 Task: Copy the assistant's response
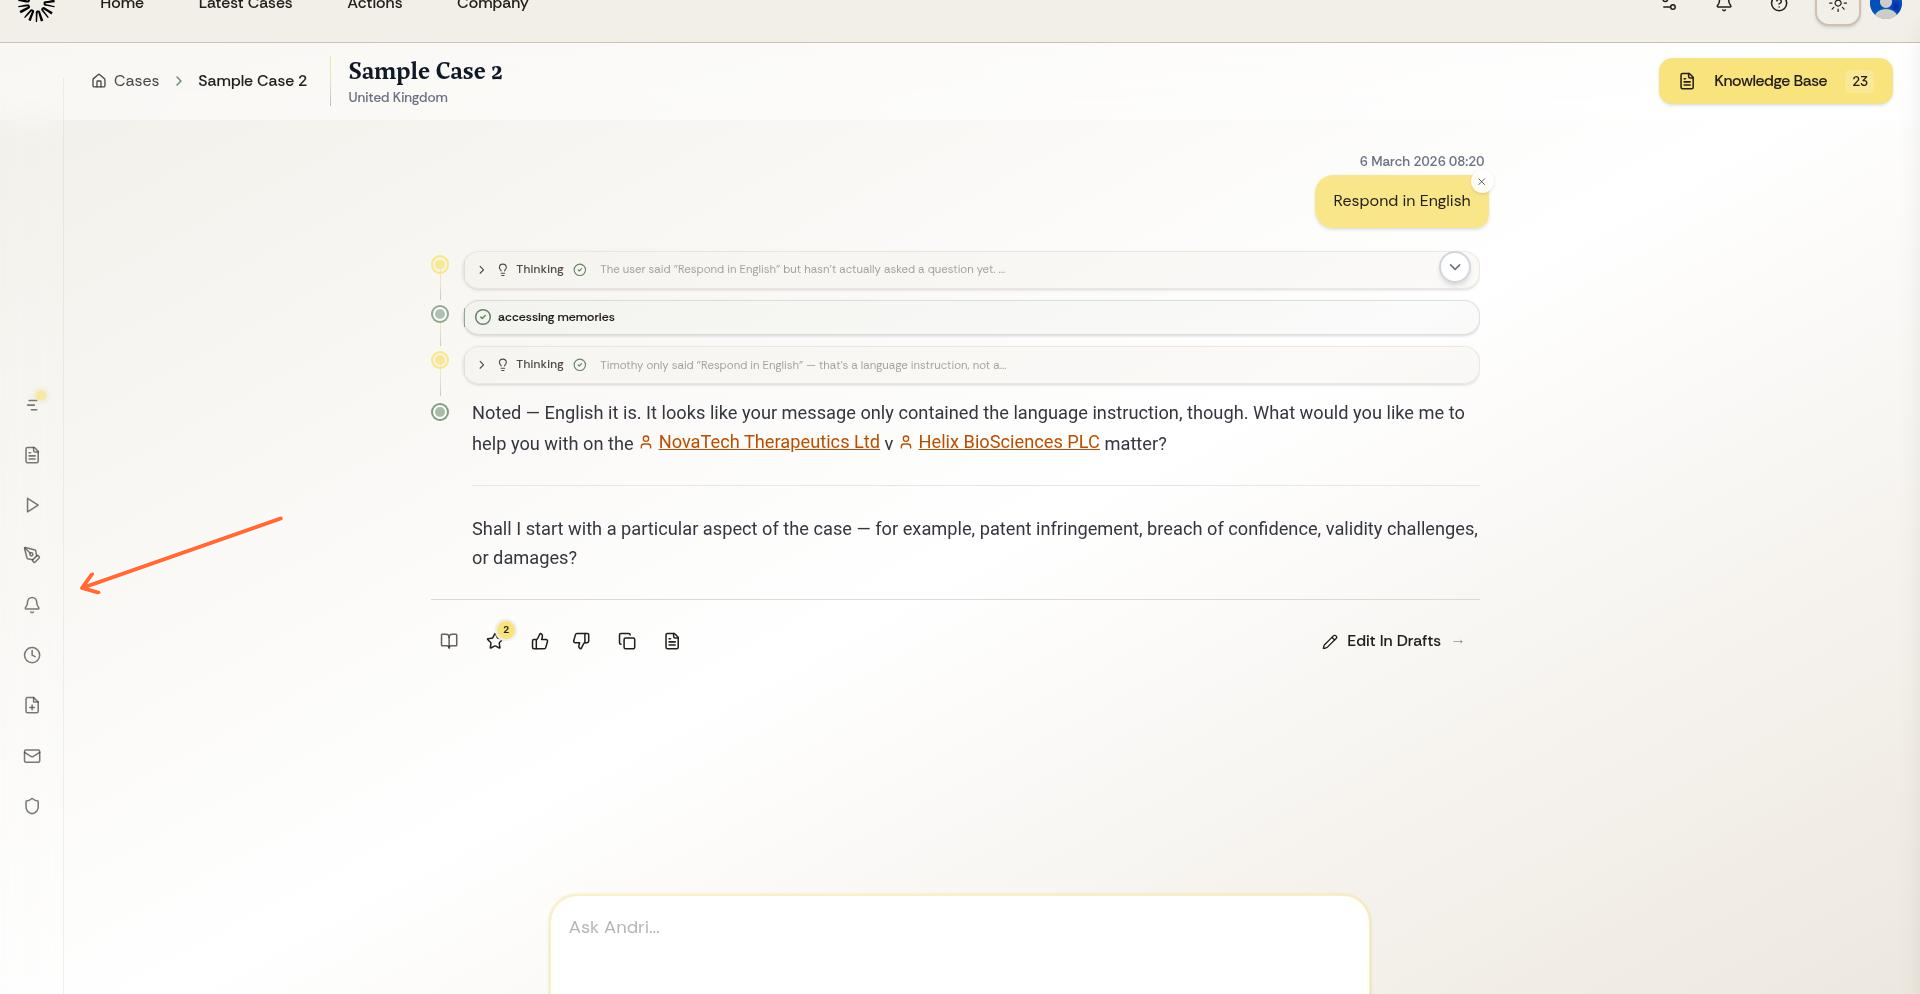[x=627, y=641]
